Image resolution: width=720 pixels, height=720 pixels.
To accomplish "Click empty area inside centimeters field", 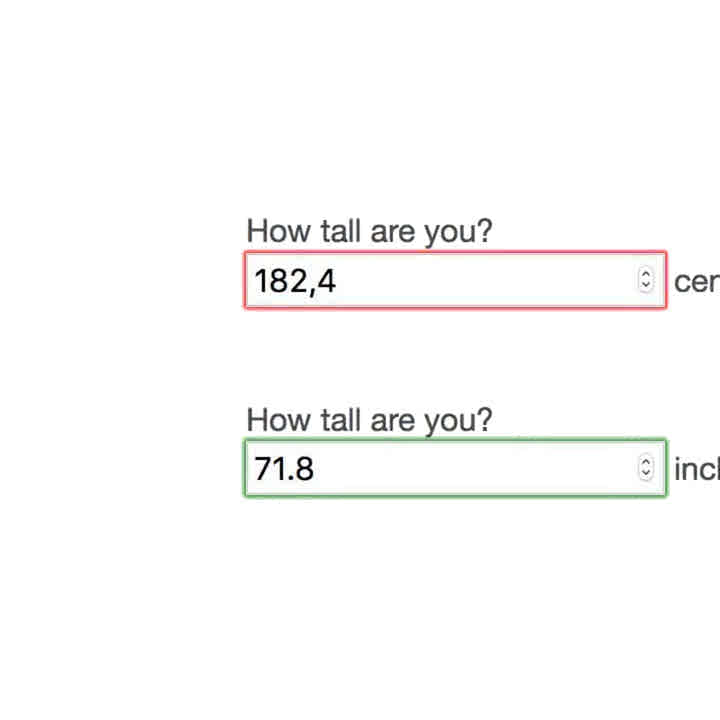I will 482,280.
